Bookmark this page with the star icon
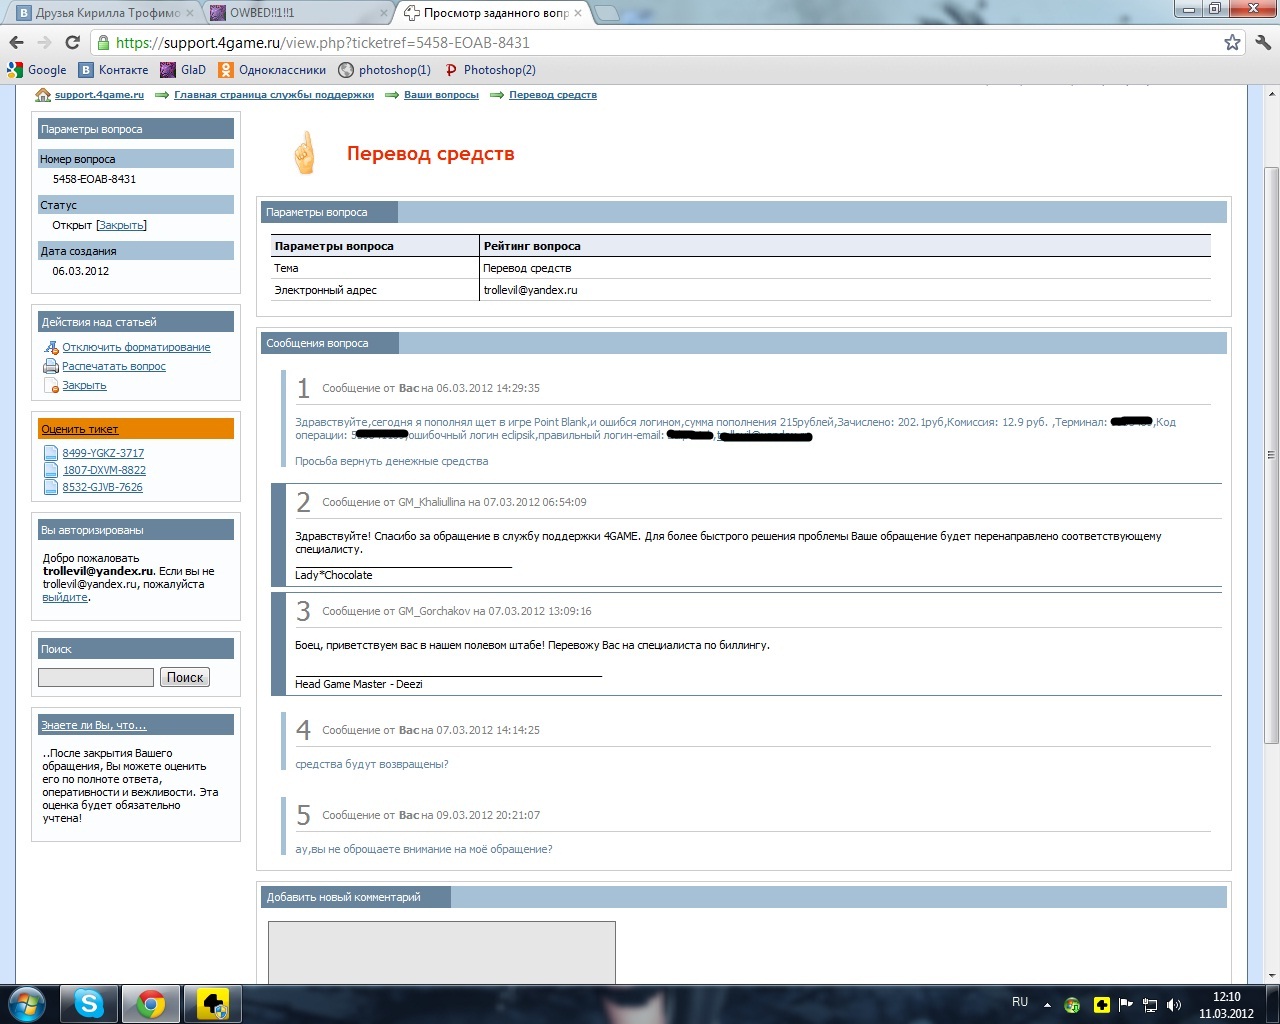The width and height of the screenshot is (1280, 1024). point(1232,43)
